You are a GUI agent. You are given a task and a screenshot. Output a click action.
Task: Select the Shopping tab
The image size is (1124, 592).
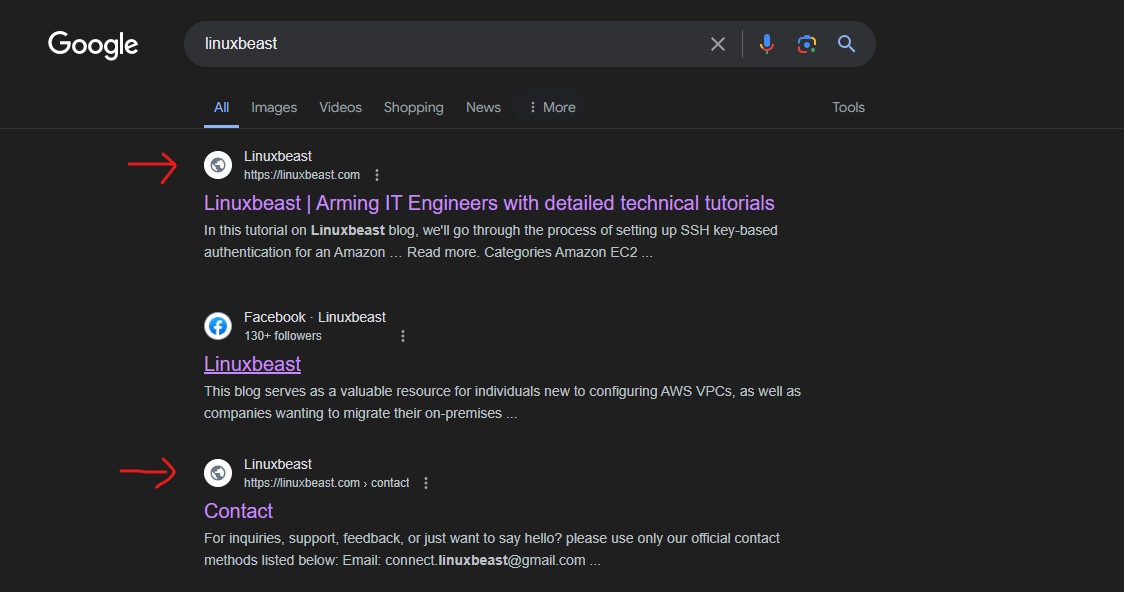tap(413, 107)
